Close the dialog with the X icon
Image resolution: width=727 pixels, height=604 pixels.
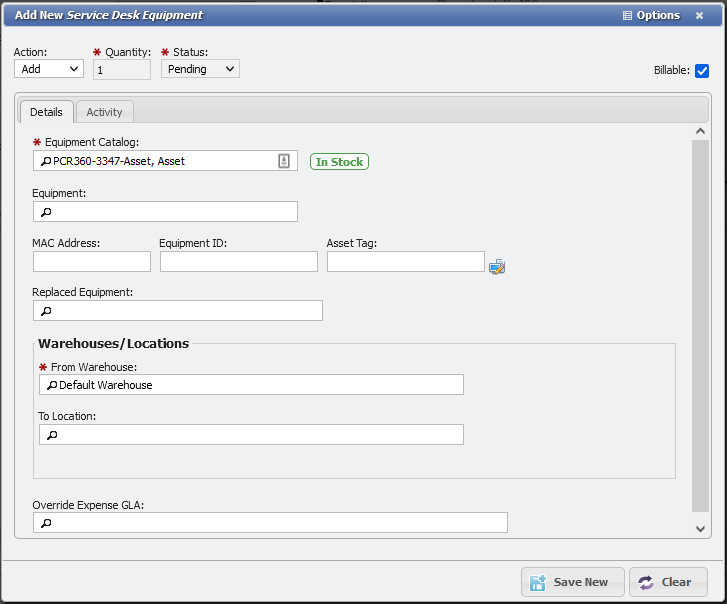[699, 16]
